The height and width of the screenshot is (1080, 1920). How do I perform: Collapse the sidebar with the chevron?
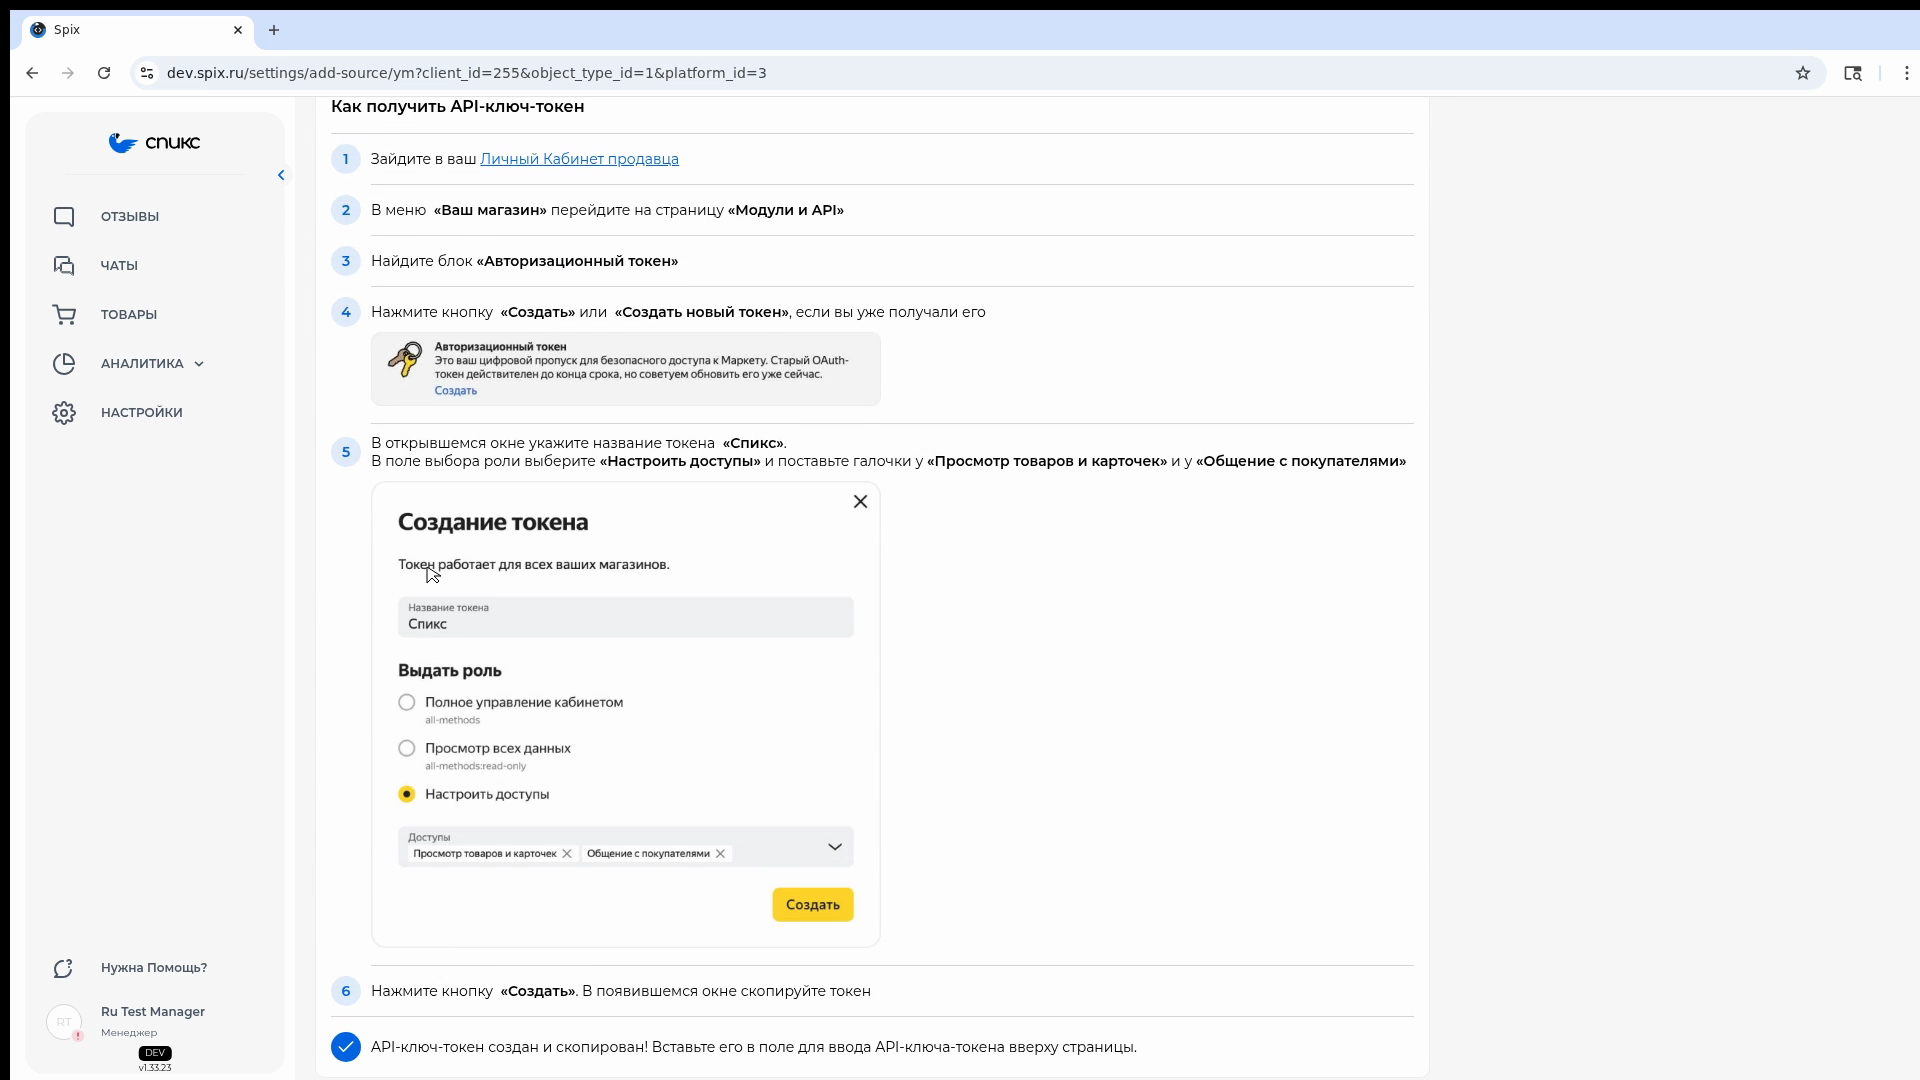tap(281, 175)
